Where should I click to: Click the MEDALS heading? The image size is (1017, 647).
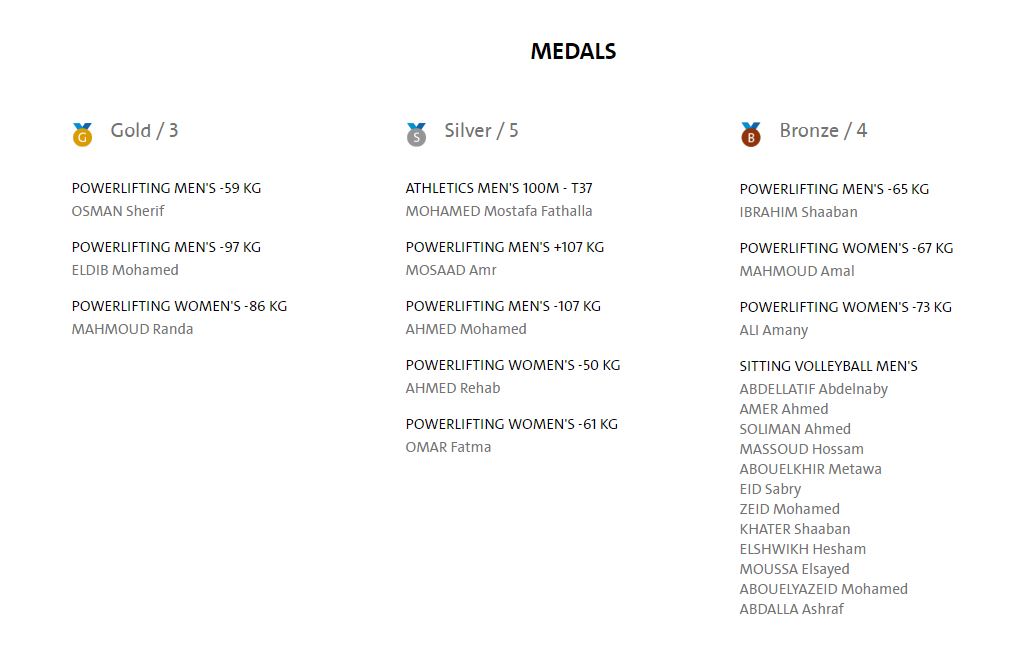click(x=573, y=51)
